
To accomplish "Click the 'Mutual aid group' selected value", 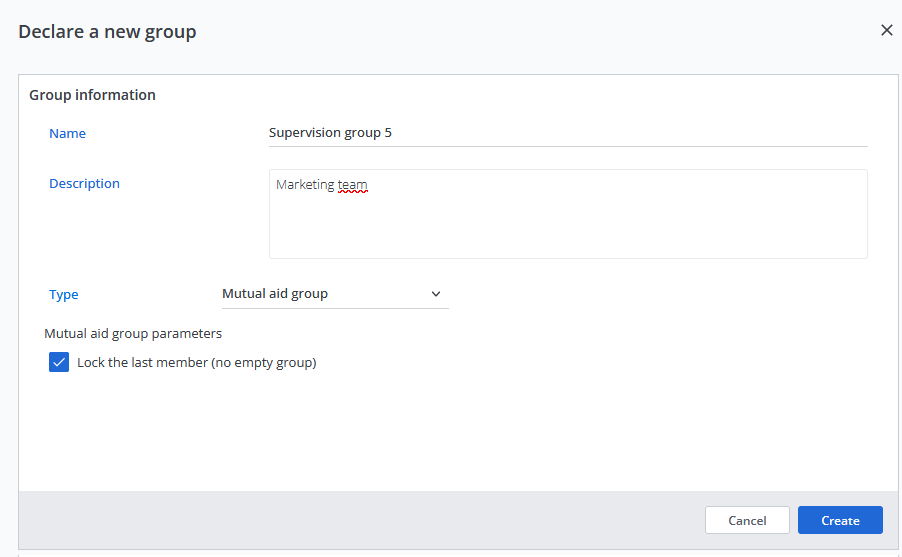I will pyautogui.click(x=275, y=294).
